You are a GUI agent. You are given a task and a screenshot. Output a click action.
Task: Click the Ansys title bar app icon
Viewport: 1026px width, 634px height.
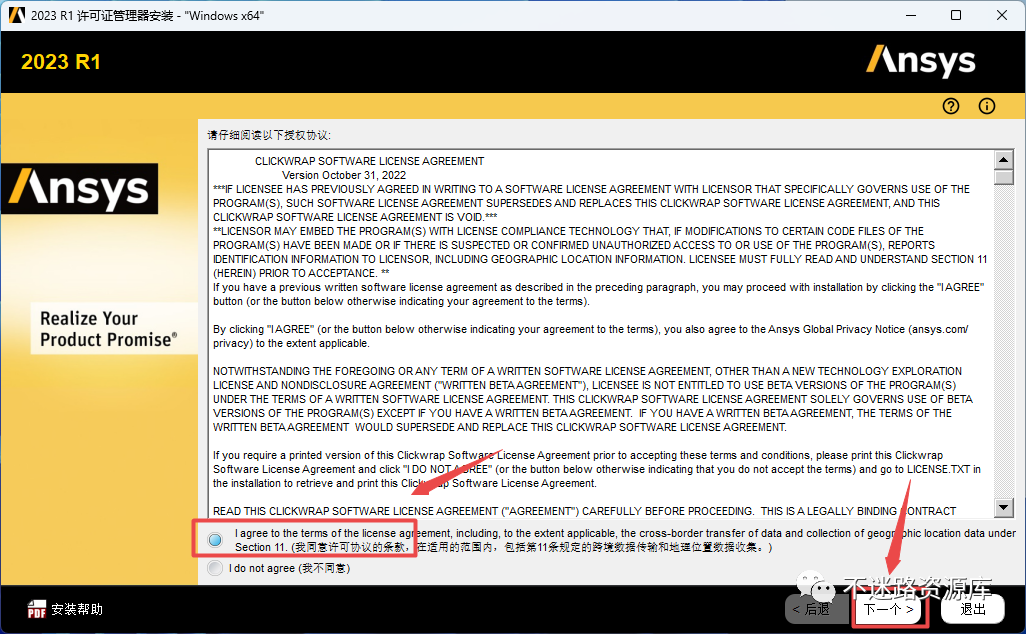point(16,15)
